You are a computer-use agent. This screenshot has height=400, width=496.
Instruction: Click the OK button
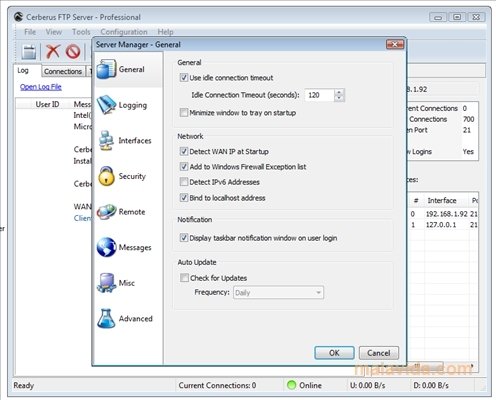[334, 353]
